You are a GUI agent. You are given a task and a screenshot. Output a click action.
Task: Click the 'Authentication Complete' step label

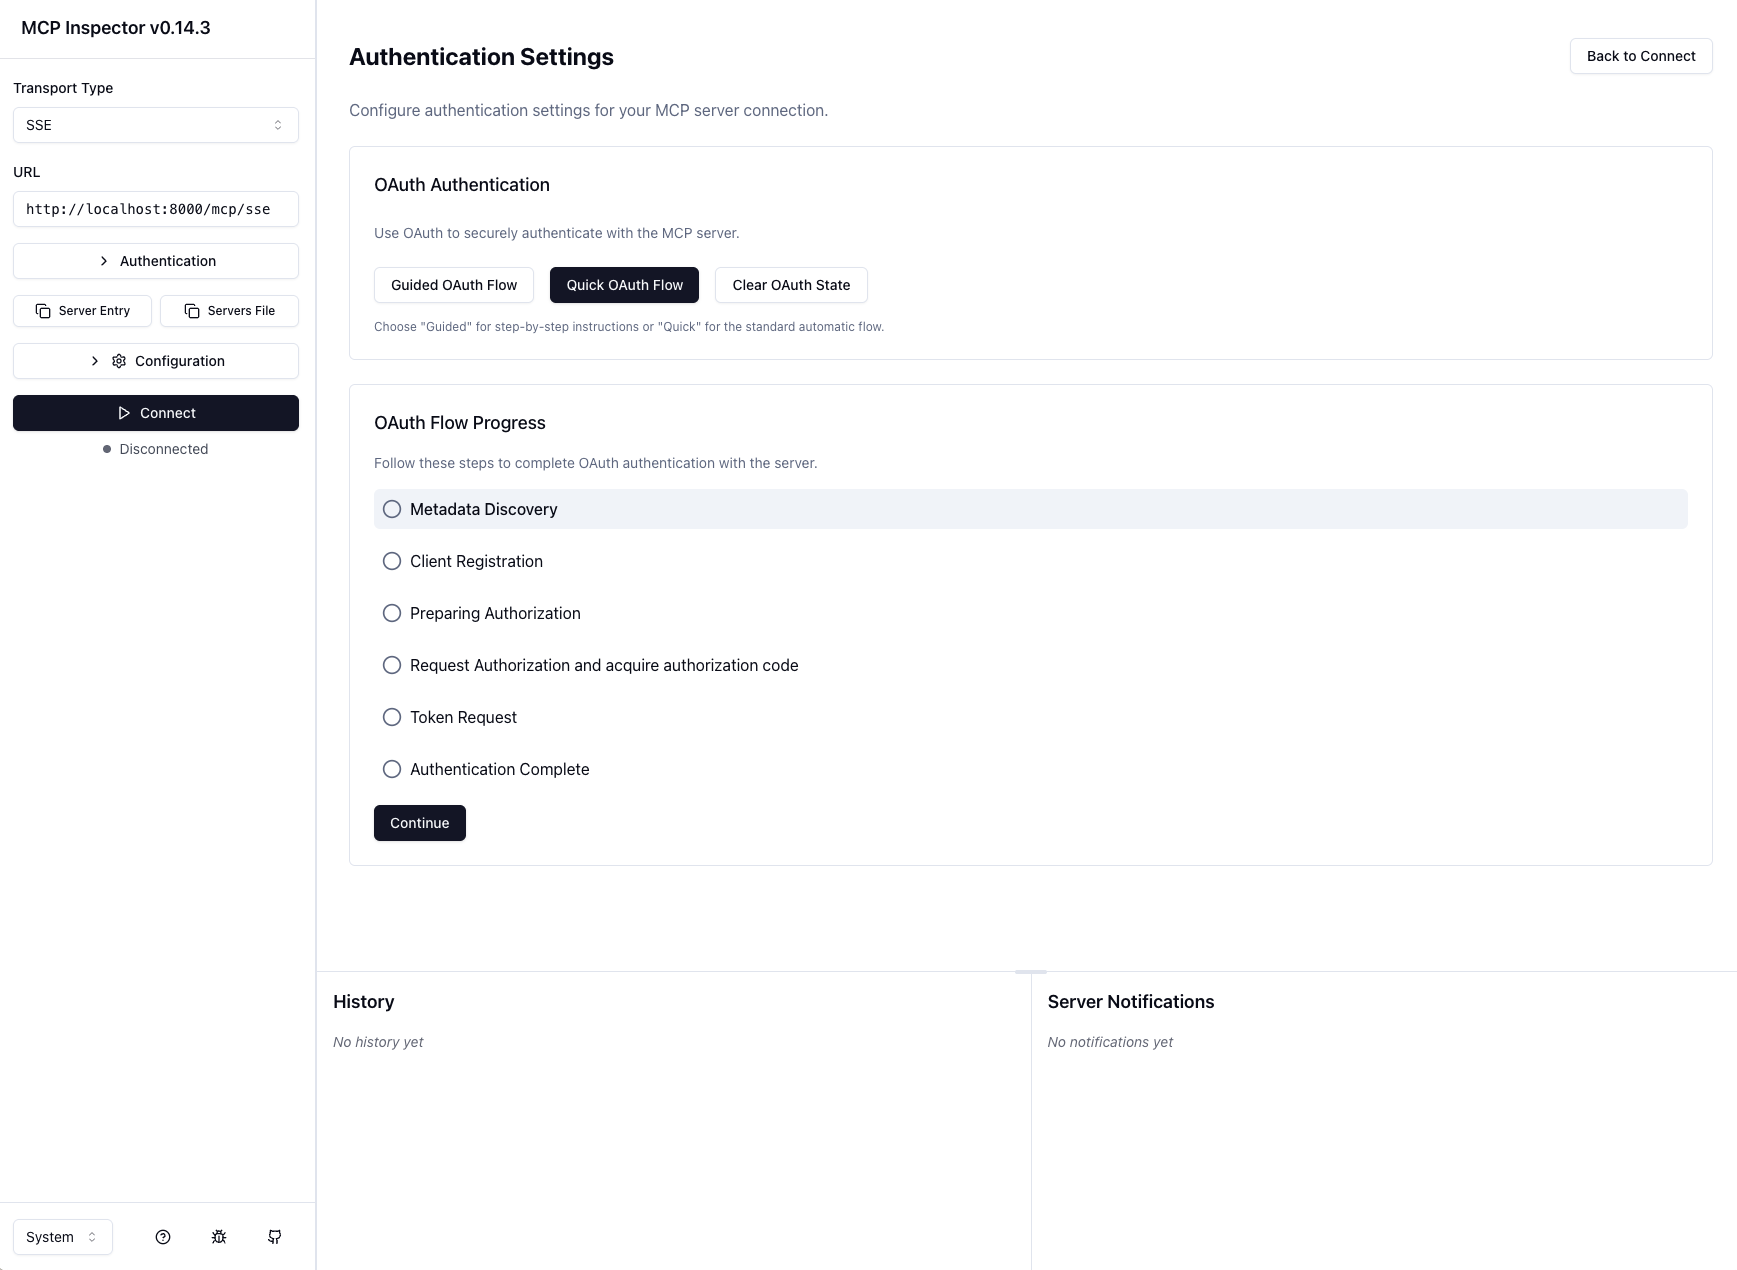tap(499, 769)
